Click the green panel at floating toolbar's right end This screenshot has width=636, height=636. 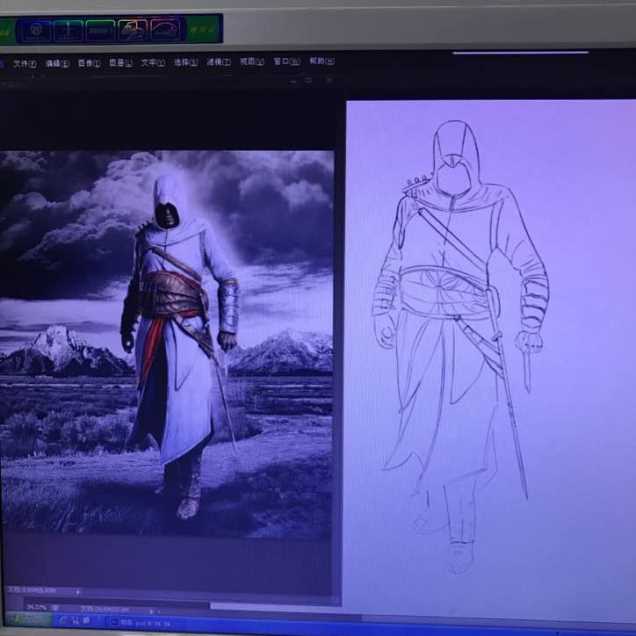point(204,29)
